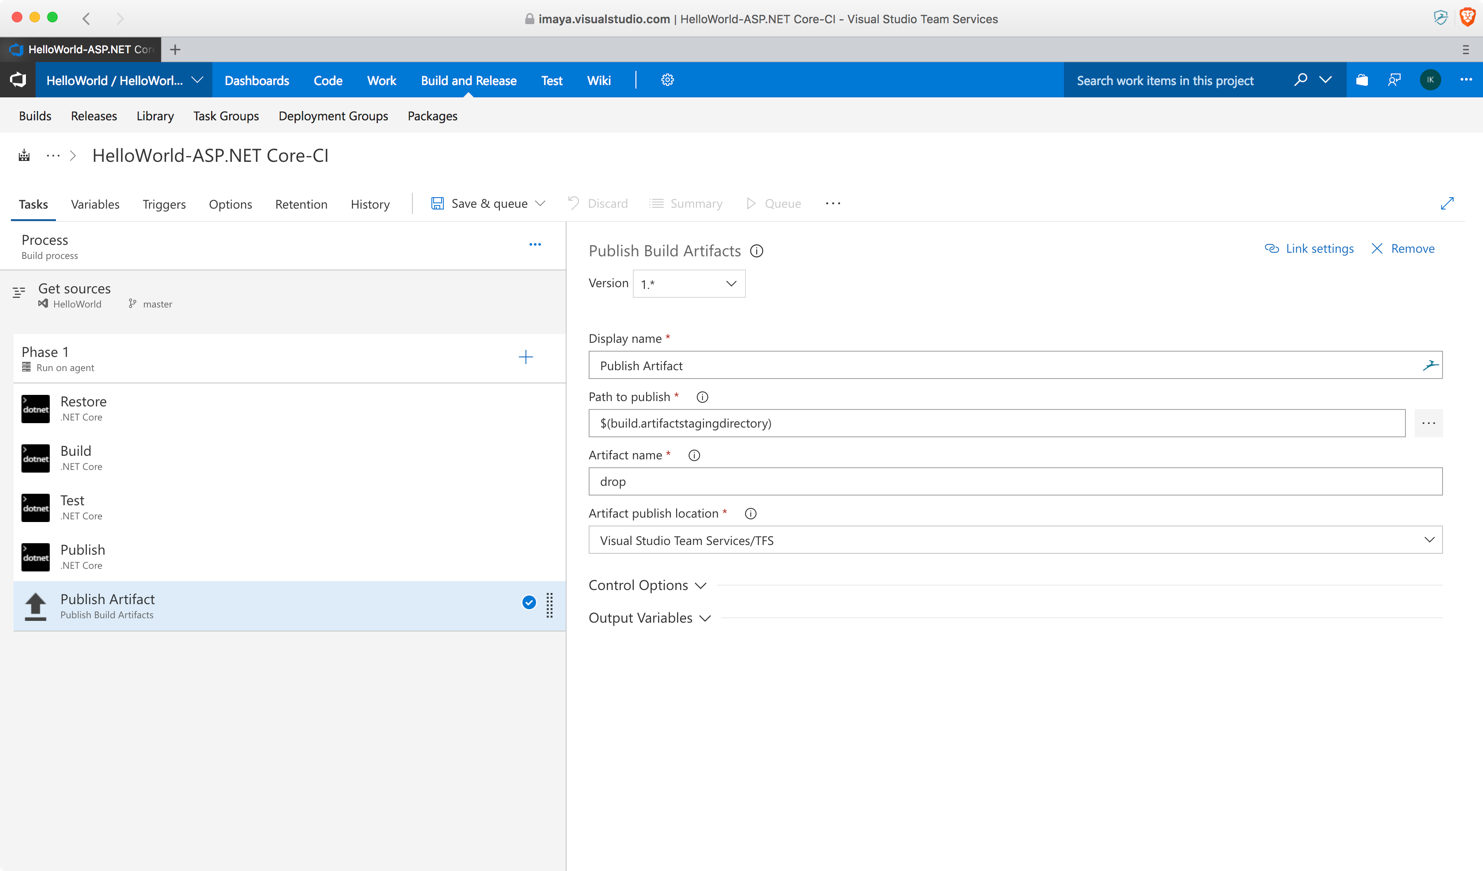The width and height of the screenshot is (1483, 871).
Task: Open Test hub
Action: point(552,80)
